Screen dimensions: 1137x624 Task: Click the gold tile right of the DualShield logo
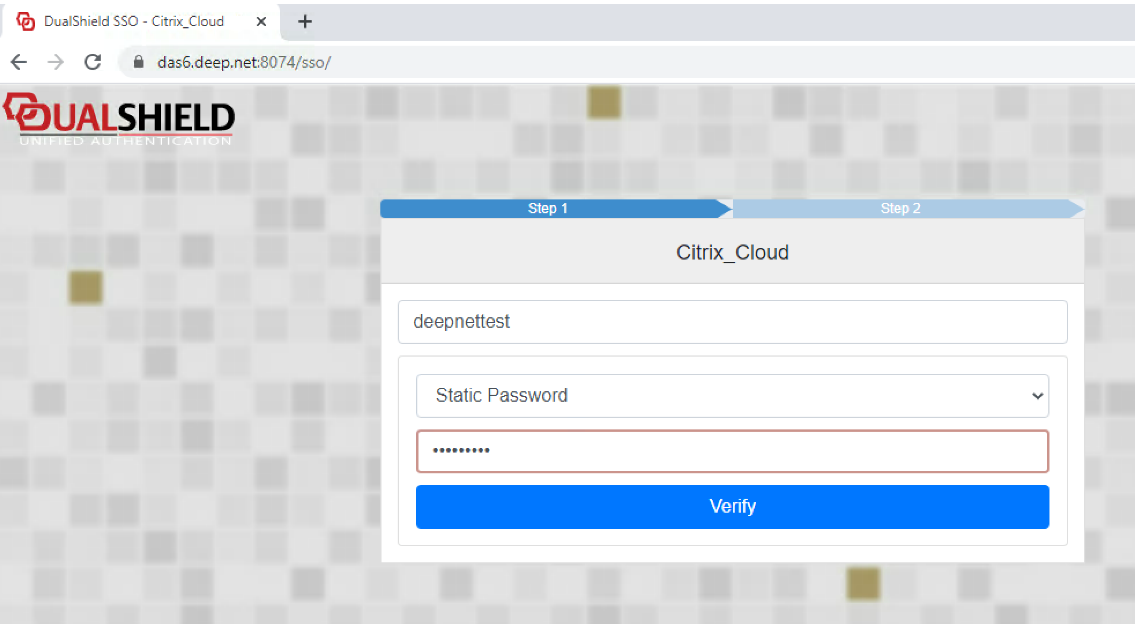[x=604, y=102]
